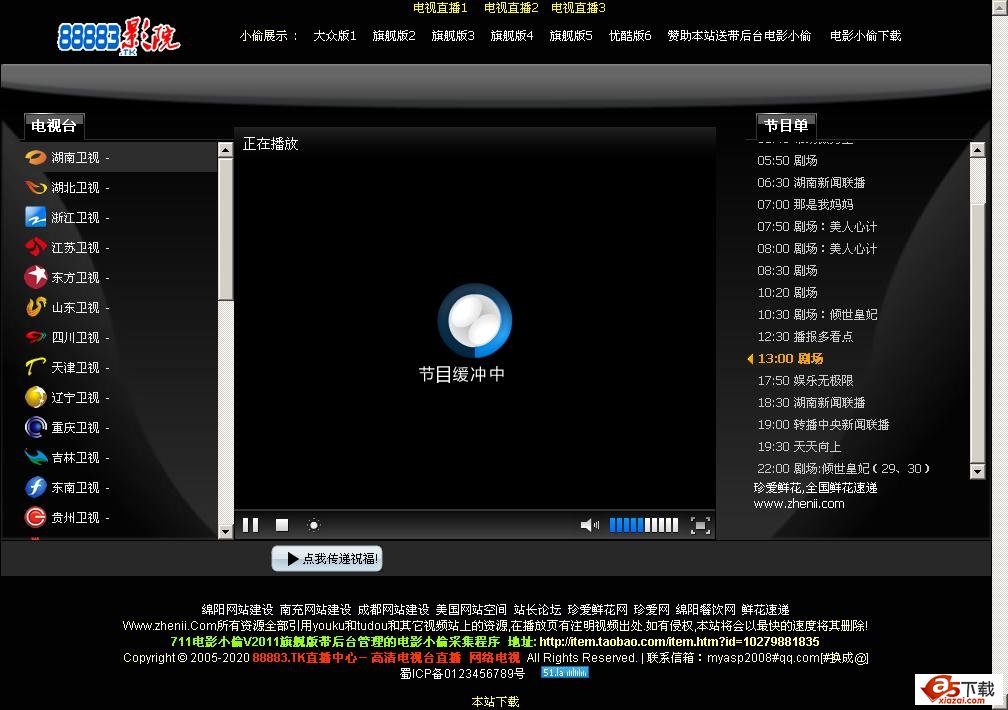Open the 绵阳餐饮网 footer link
Image resolution: width=1008 pixels, height=710 pixels.
705,609
